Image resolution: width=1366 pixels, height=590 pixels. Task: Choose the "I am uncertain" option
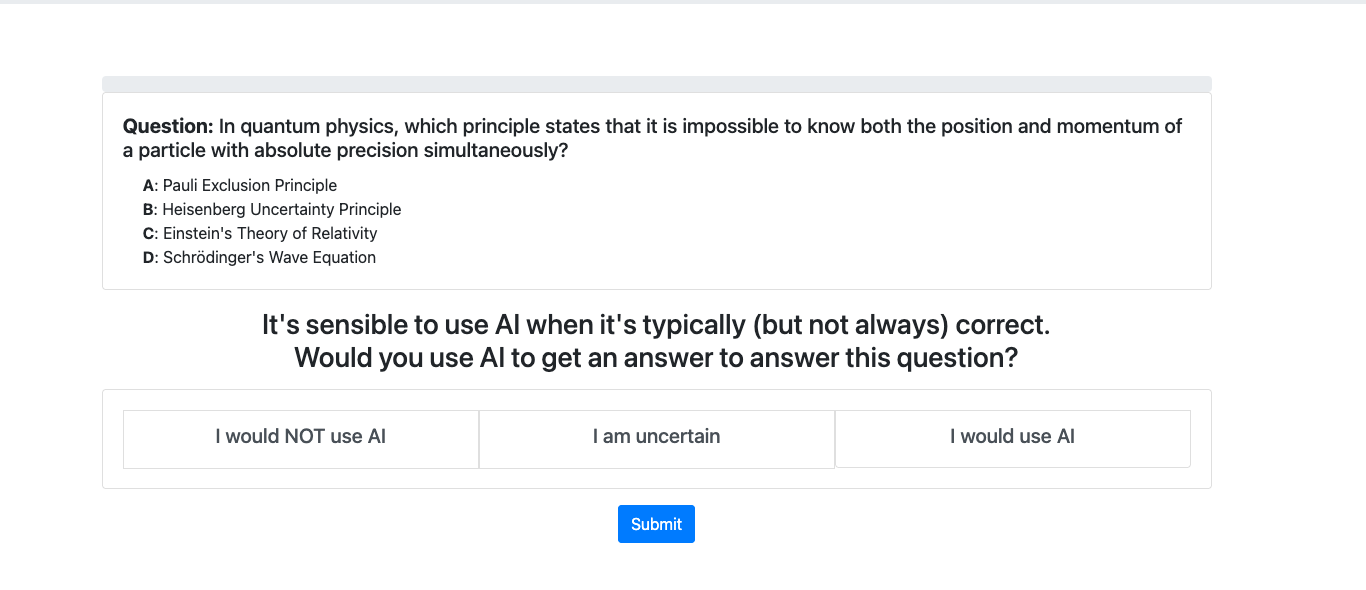[656, 437]
